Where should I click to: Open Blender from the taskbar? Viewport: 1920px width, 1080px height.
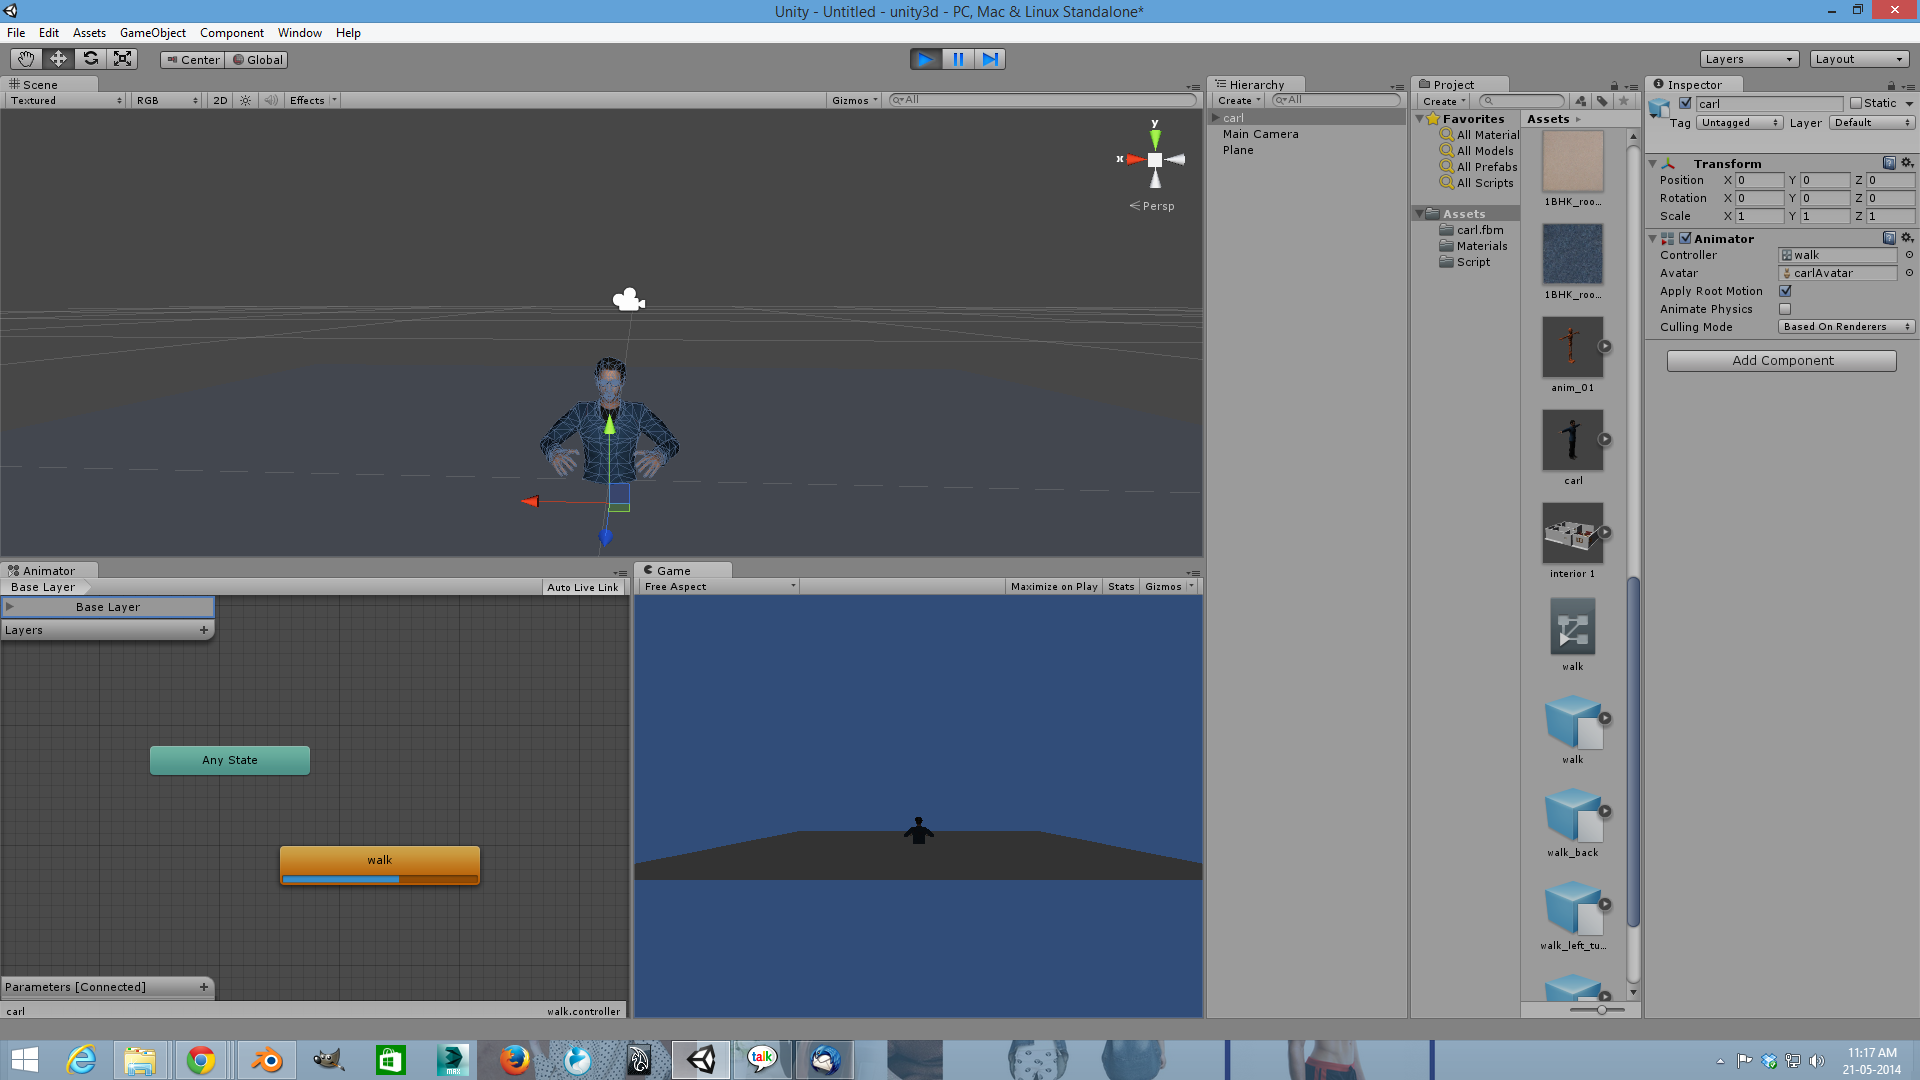pyautogui.click(x=266, y=1060)
